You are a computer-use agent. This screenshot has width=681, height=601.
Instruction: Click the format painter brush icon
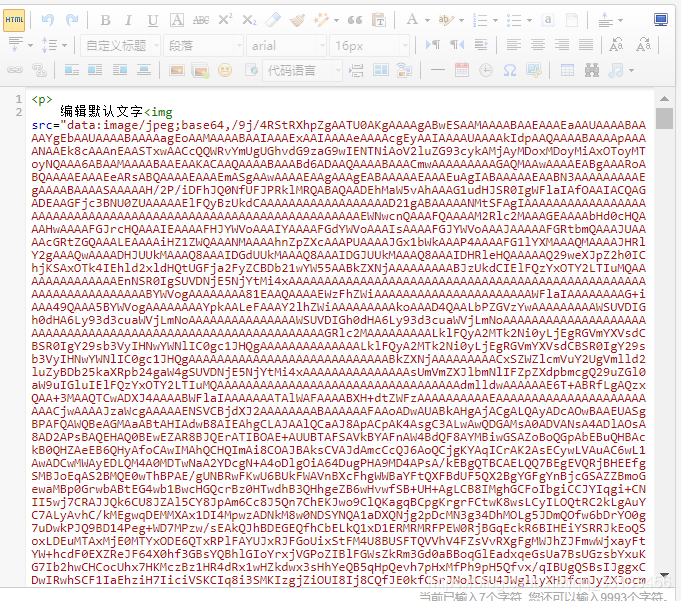point(298,20)
